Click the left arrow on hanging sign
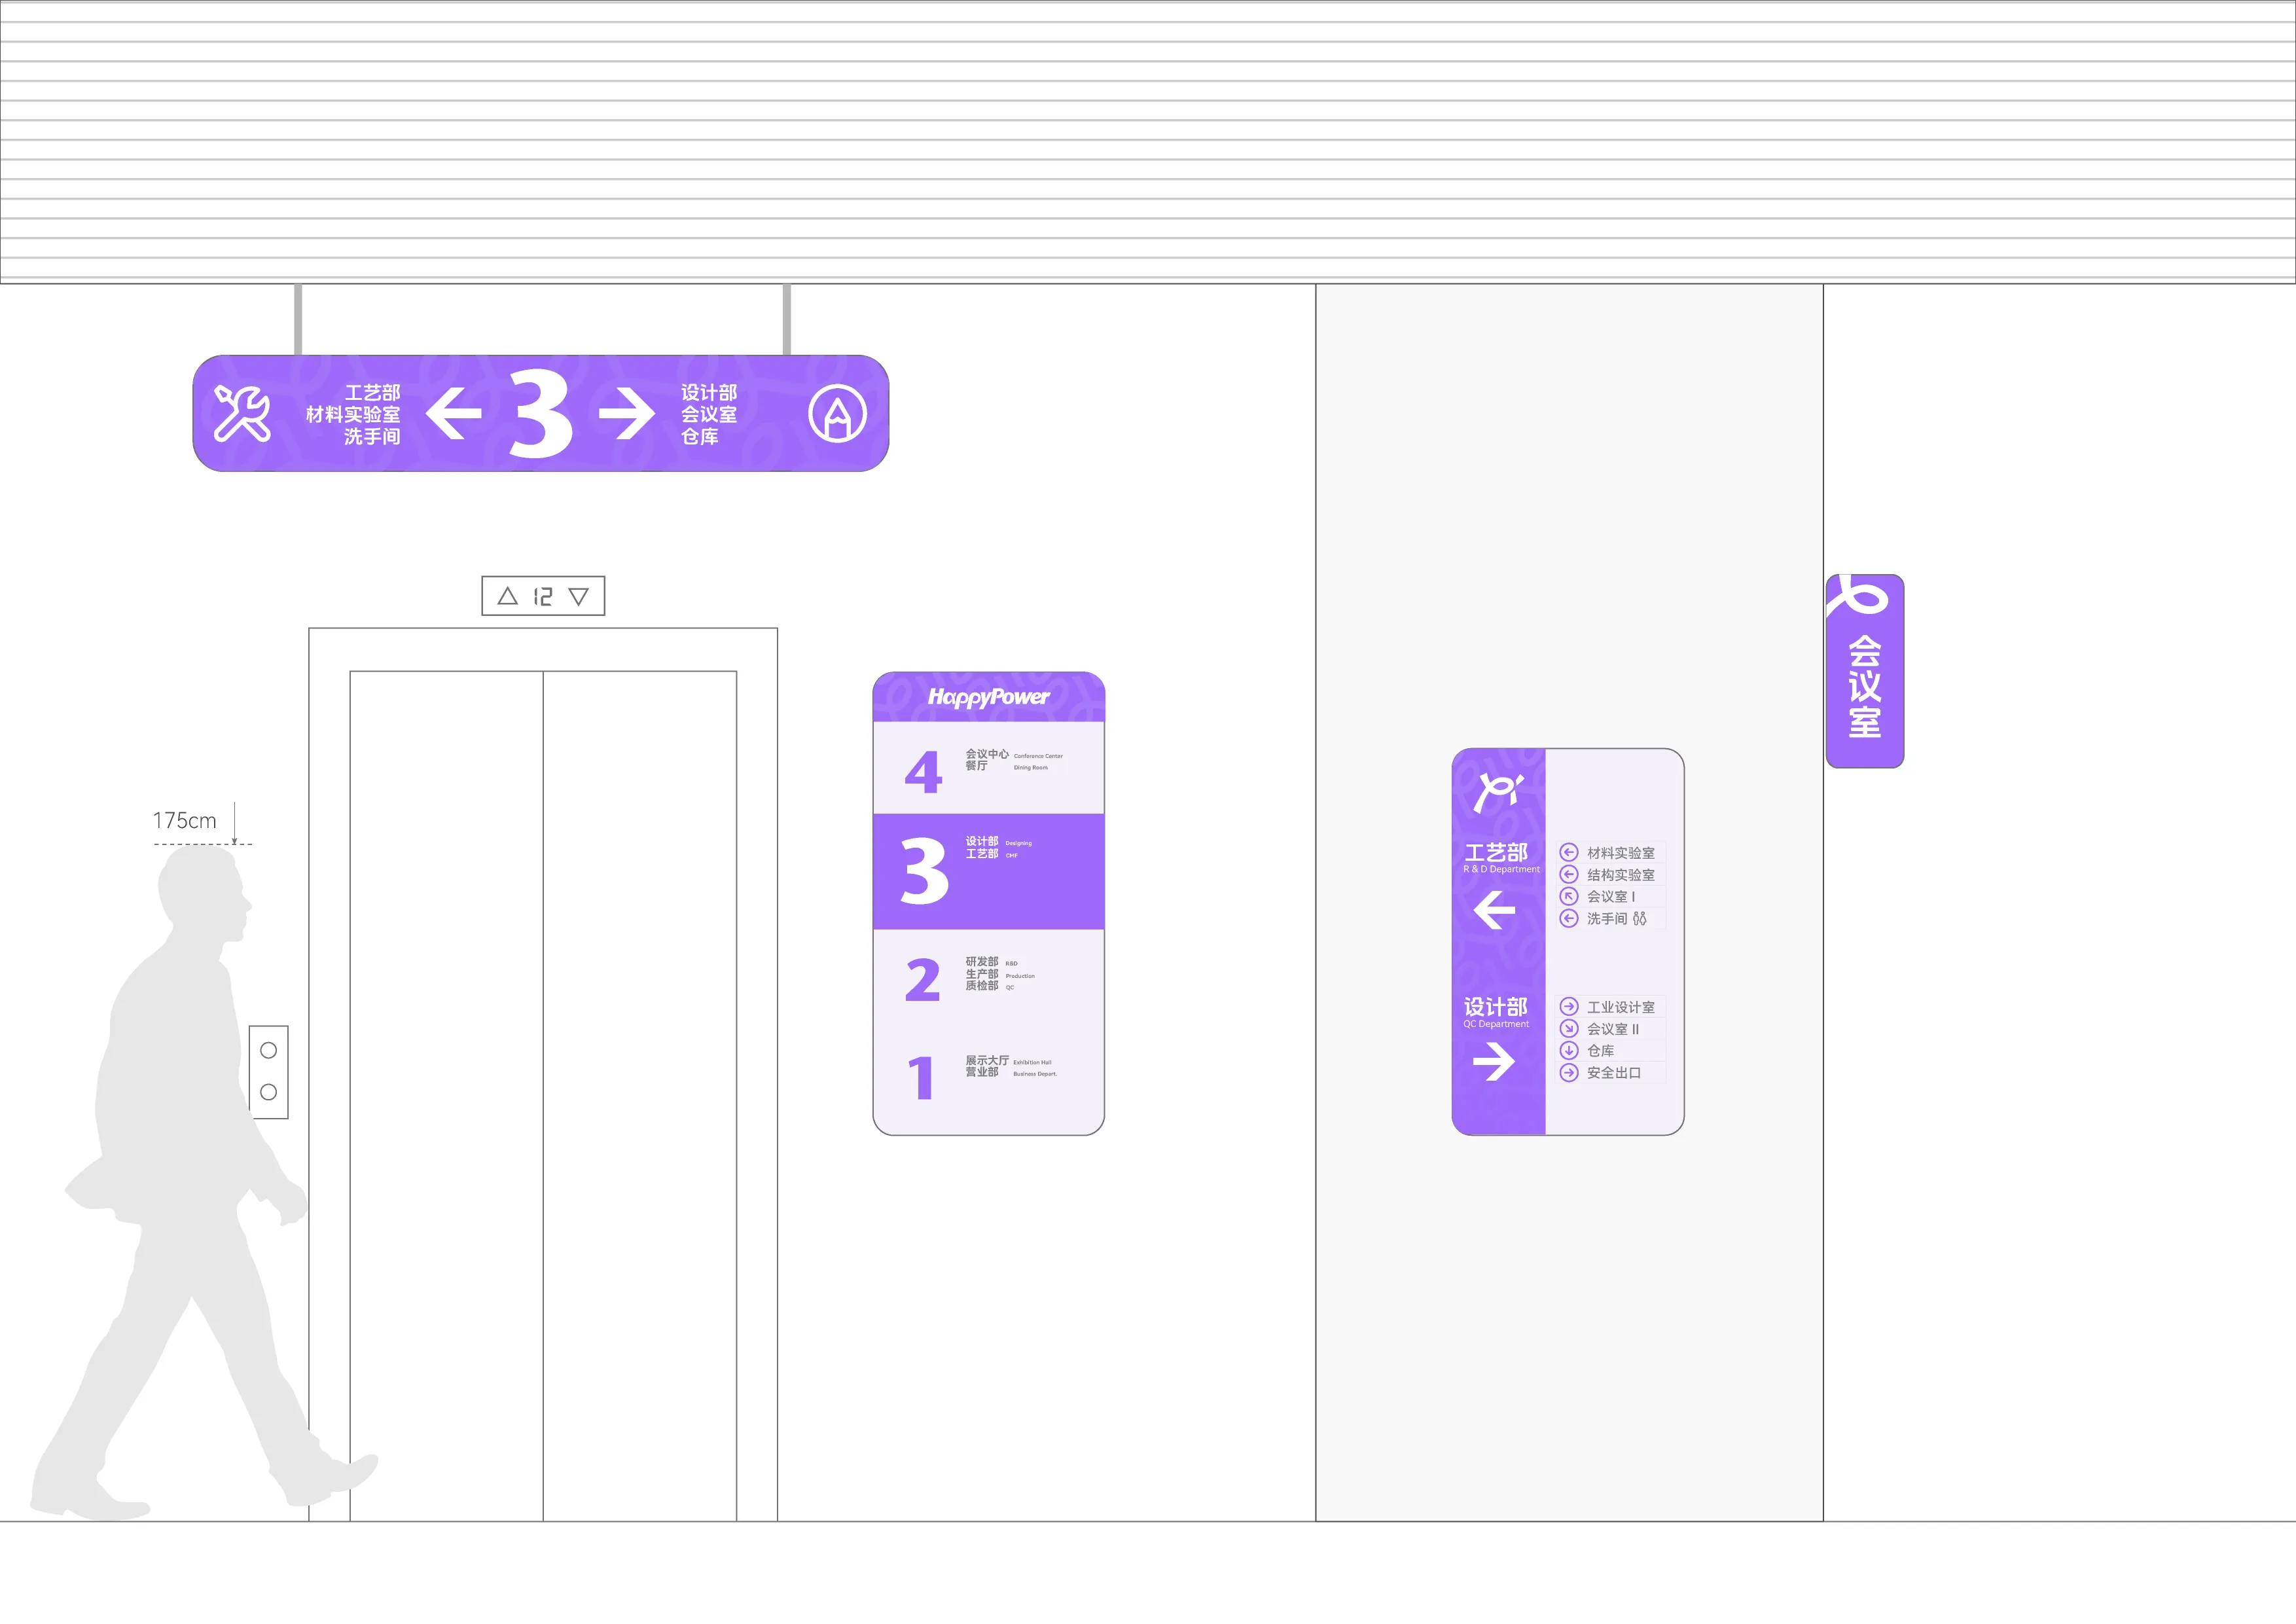 click(x=454, y=413)
